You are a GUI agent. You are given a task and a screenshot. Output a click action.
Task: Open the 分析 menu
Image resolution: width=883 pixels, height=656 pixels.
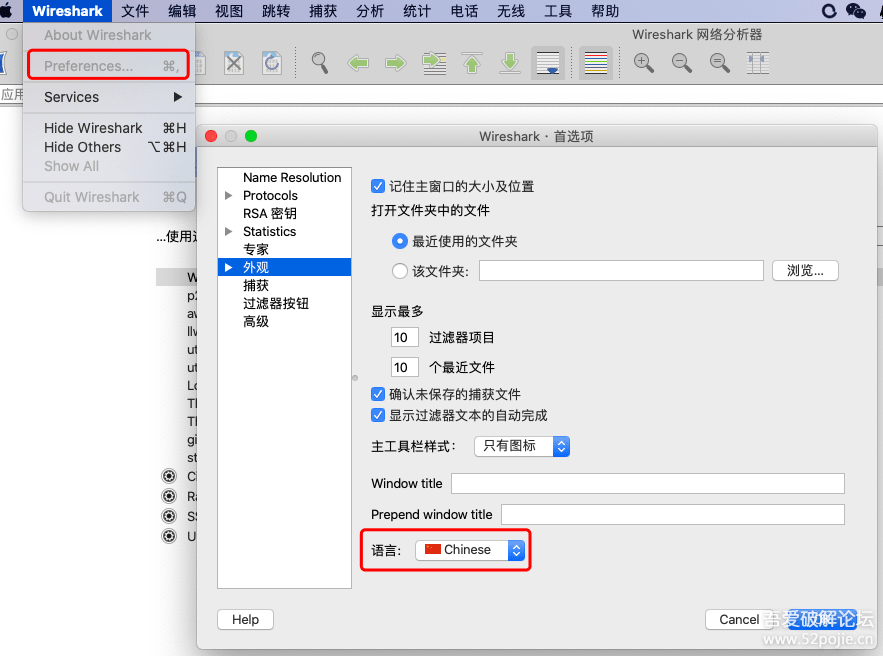(x=369, y=11)
